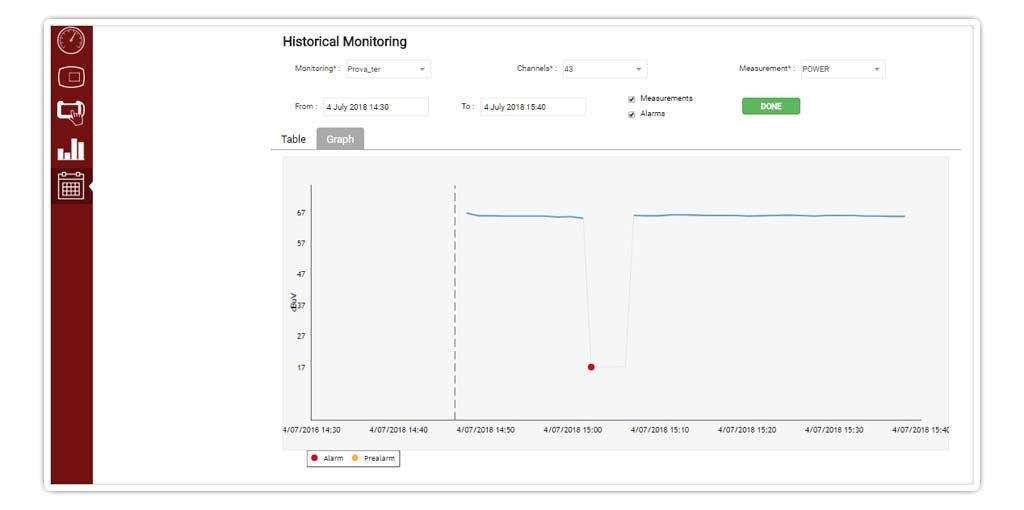Click the 4/07/2018 14:40 axis label
Viewport: 1024px width, 510px height.
398,430
